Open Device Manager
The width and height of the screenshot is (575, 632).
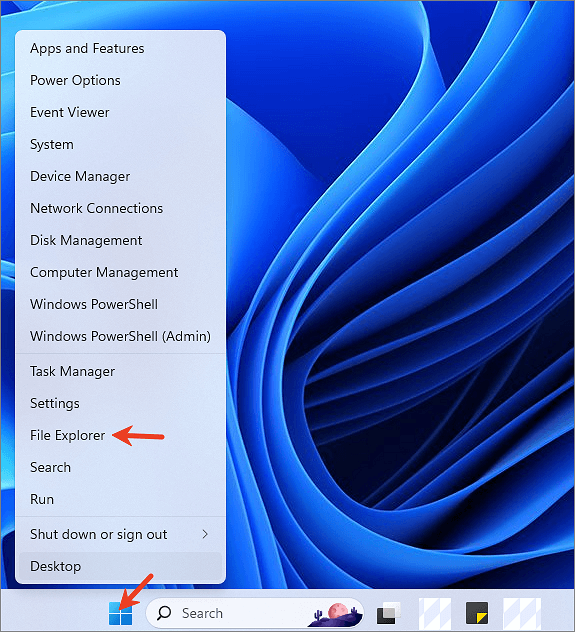click(120, 176)
